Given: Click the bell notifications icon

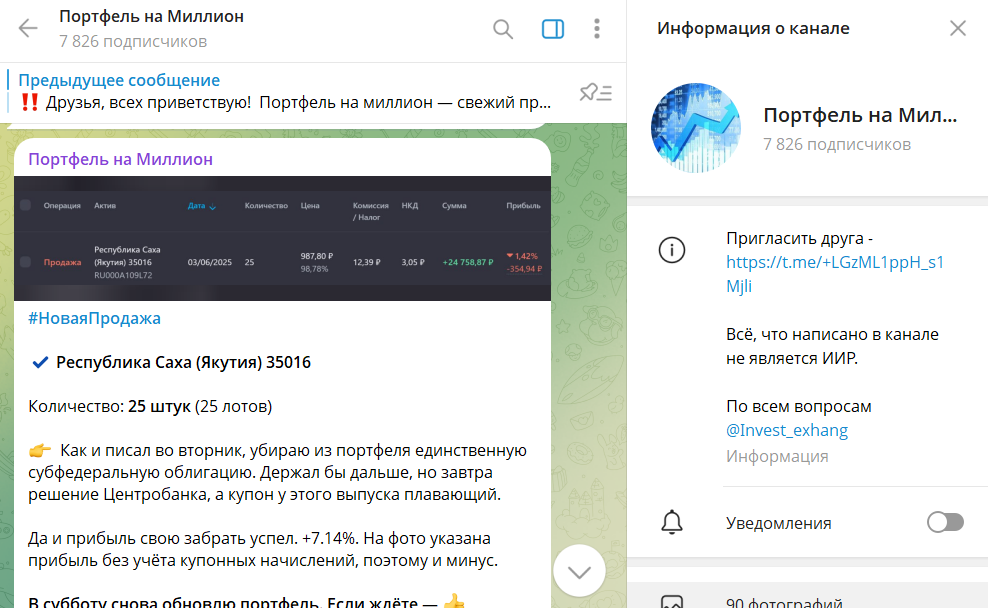Looking at the screenshot, I should pos(672,522).
